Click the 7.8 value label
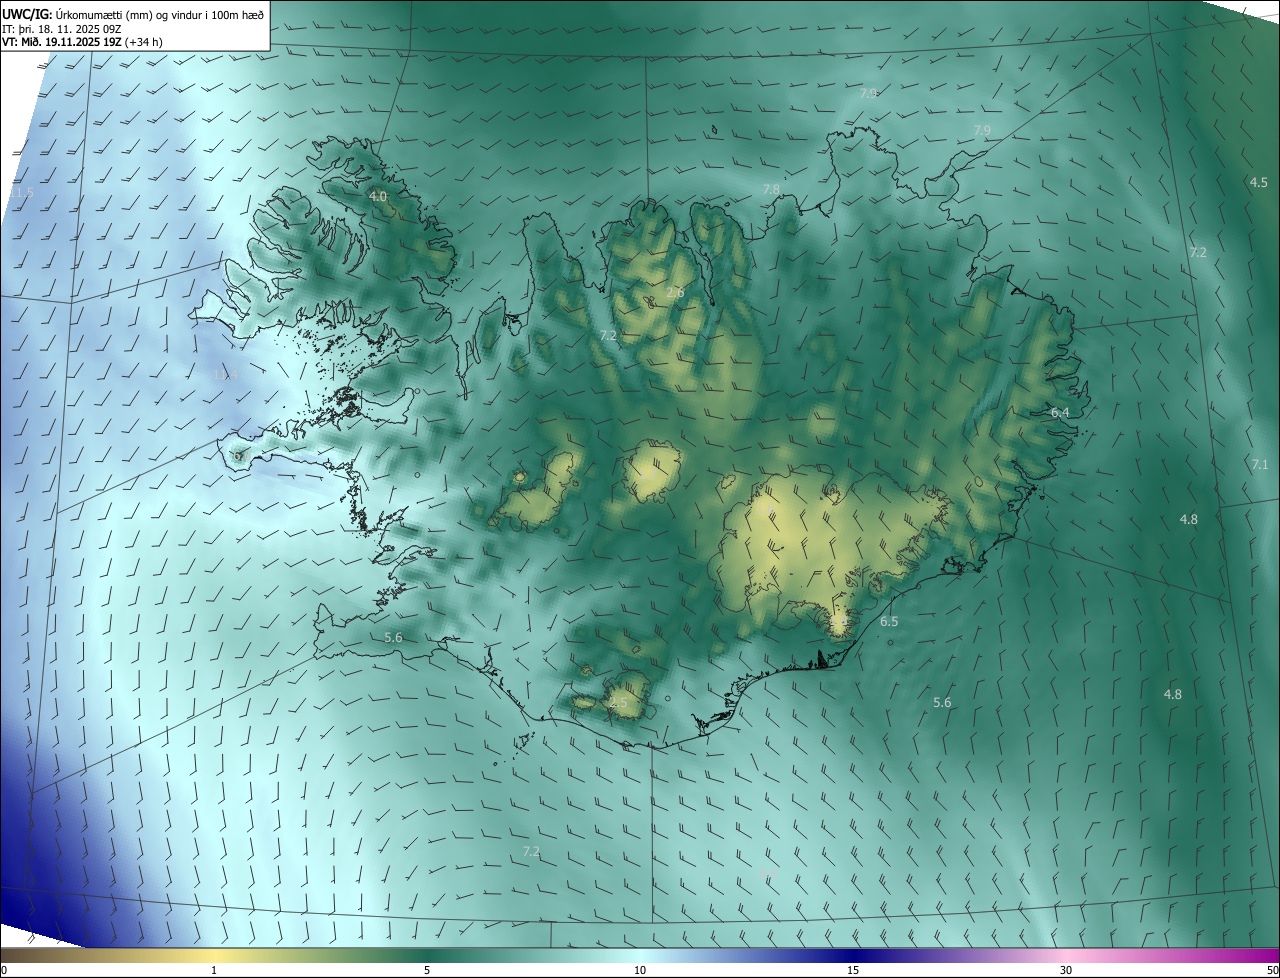The width and height of the screenshot is (1280, 978). point(771,189)
